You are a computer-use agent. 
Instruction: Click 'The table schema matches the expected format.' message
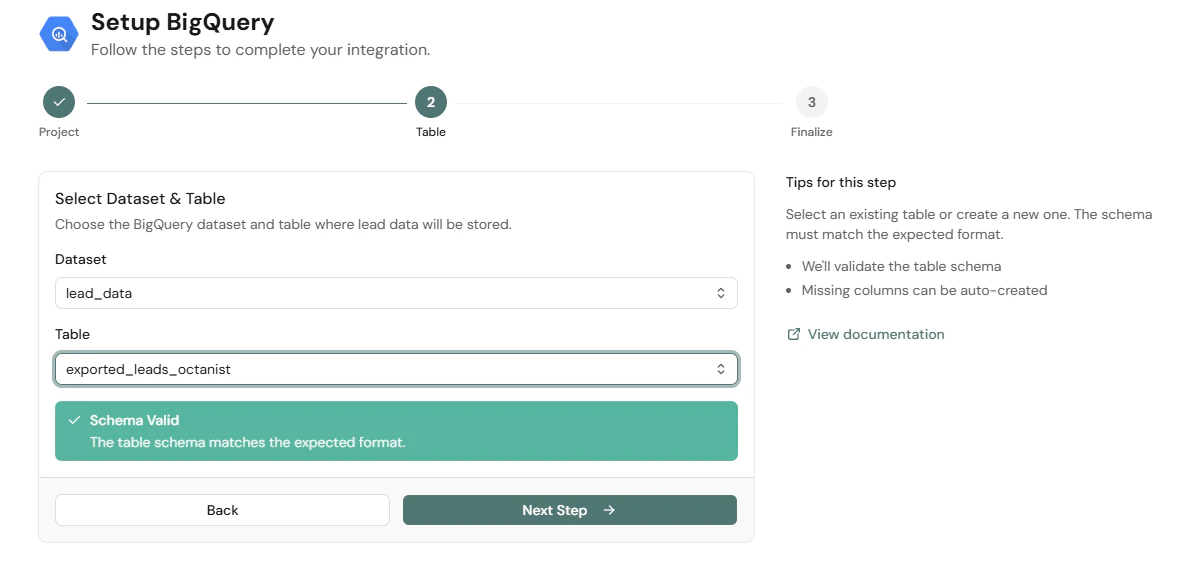247,442
